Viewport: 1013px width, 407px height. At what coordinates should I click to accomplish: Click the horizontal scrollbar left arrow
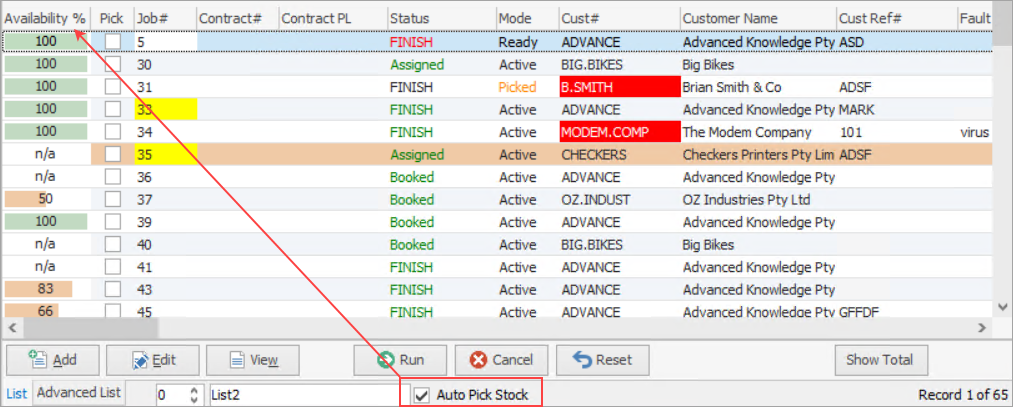point(12,328)
